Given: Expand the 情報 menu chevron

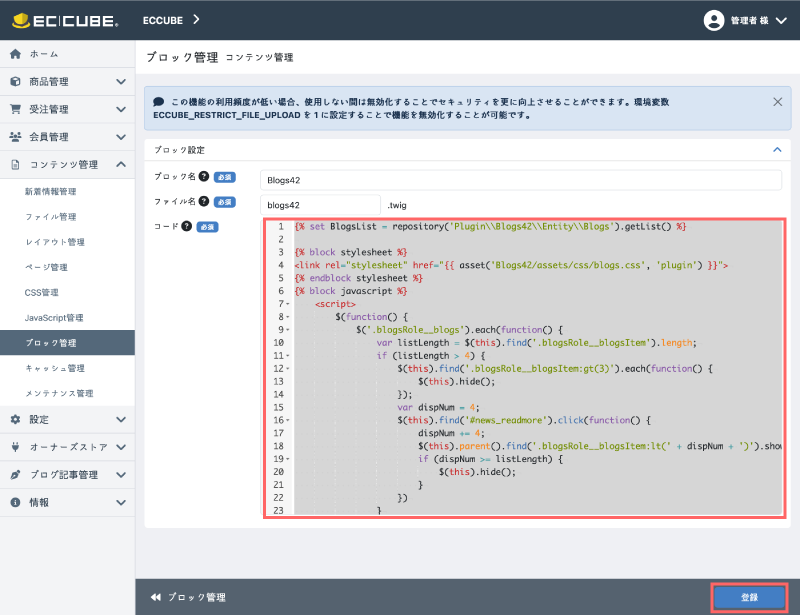Looking at the screenshot, I should click(x=121, y=502).
